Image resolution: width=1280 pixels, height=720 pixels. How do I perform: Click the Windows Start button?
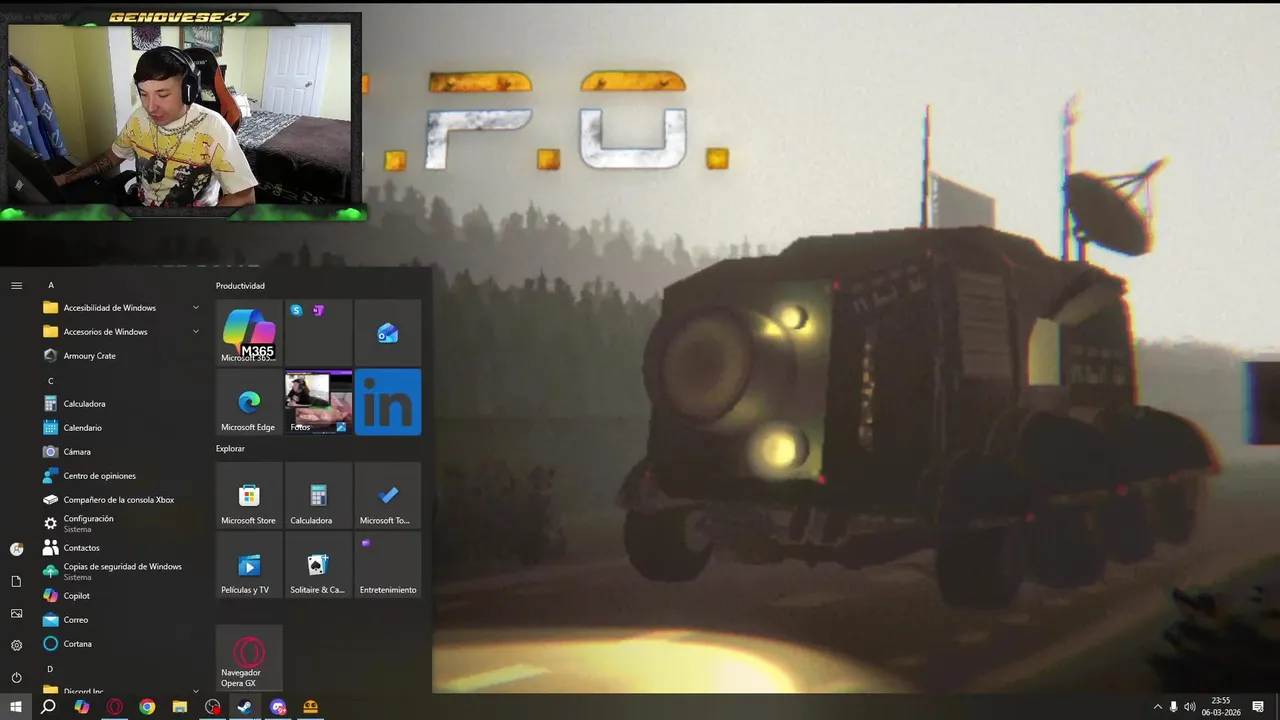(x=16, y=707)
